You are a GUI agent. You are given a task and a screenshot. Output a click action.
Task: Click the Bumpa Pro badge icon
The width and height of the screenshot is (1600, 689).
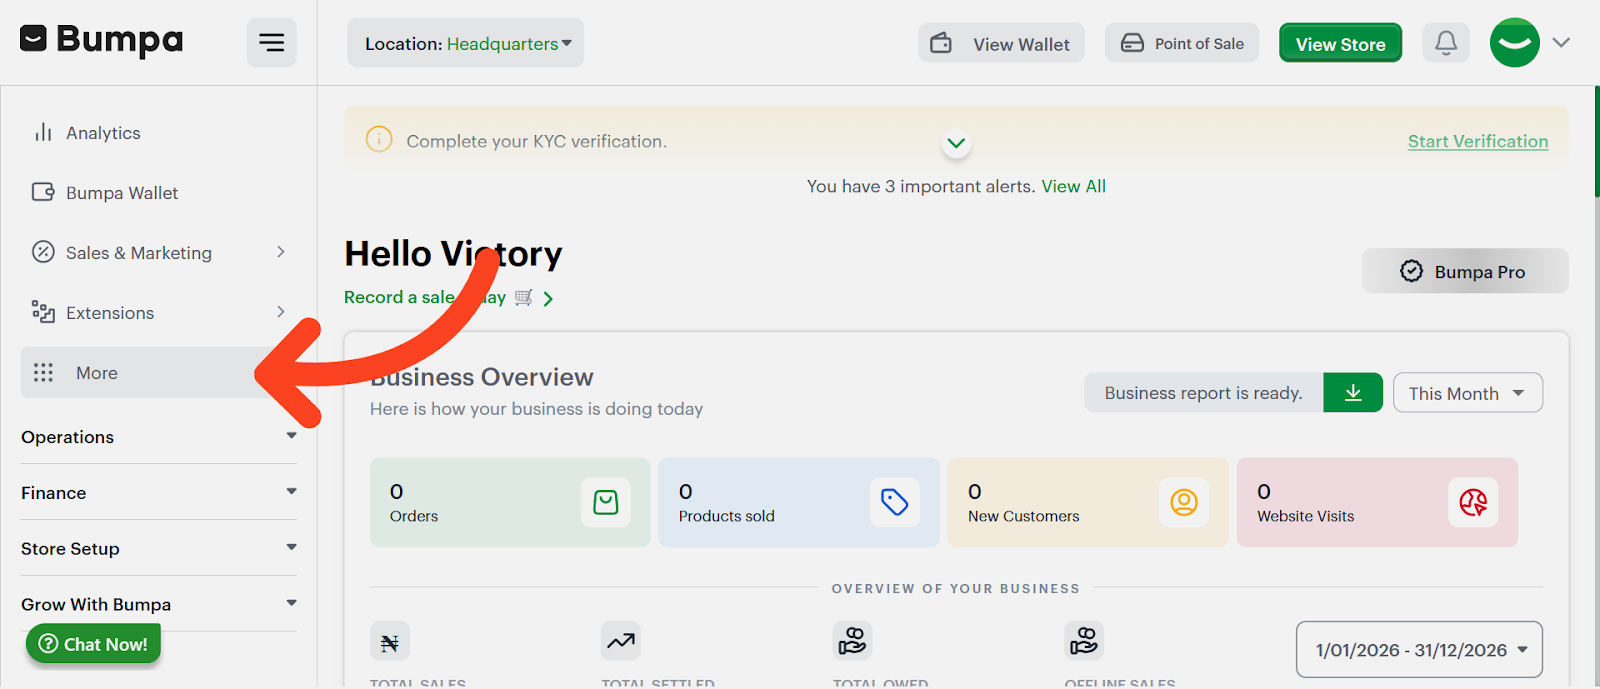pyautogui.click(x=1411, y=271)
